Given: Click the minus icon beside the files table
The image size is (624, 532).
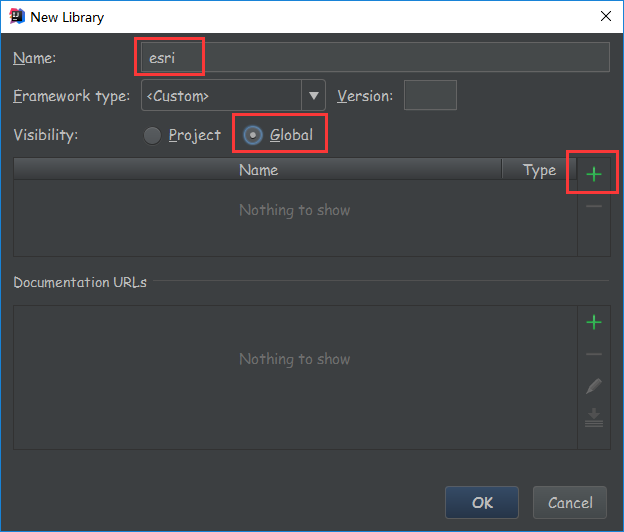Looking at the screenshot, I should [593, 206].
